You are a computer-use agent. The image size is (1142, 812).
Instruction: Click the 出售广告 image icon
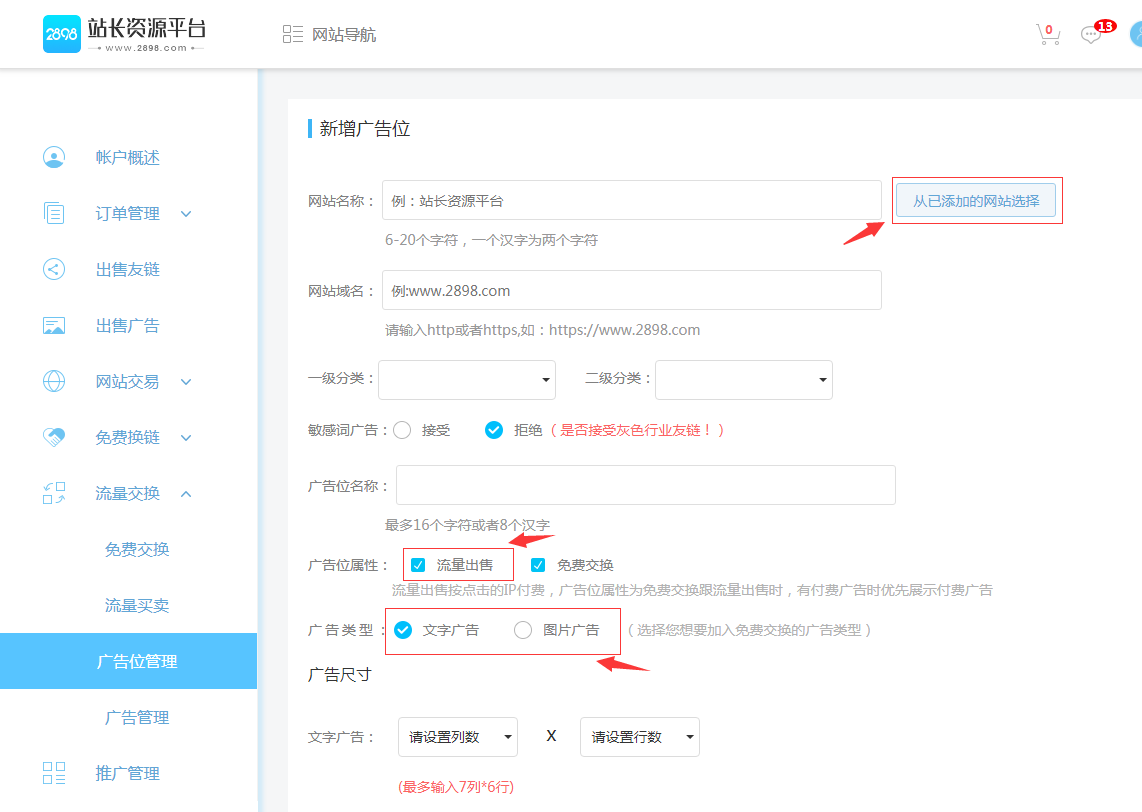tap(54, 325)
